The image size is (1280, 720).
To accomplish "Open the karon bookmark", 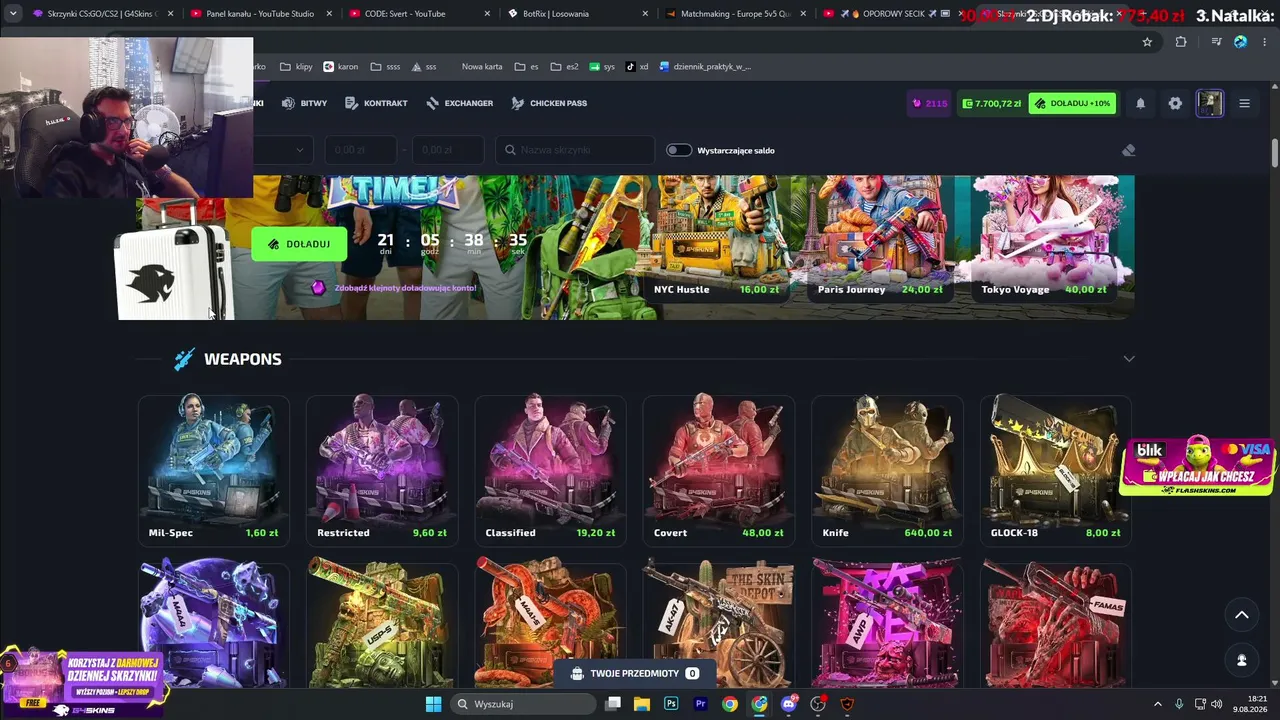I will coord(341,67).
